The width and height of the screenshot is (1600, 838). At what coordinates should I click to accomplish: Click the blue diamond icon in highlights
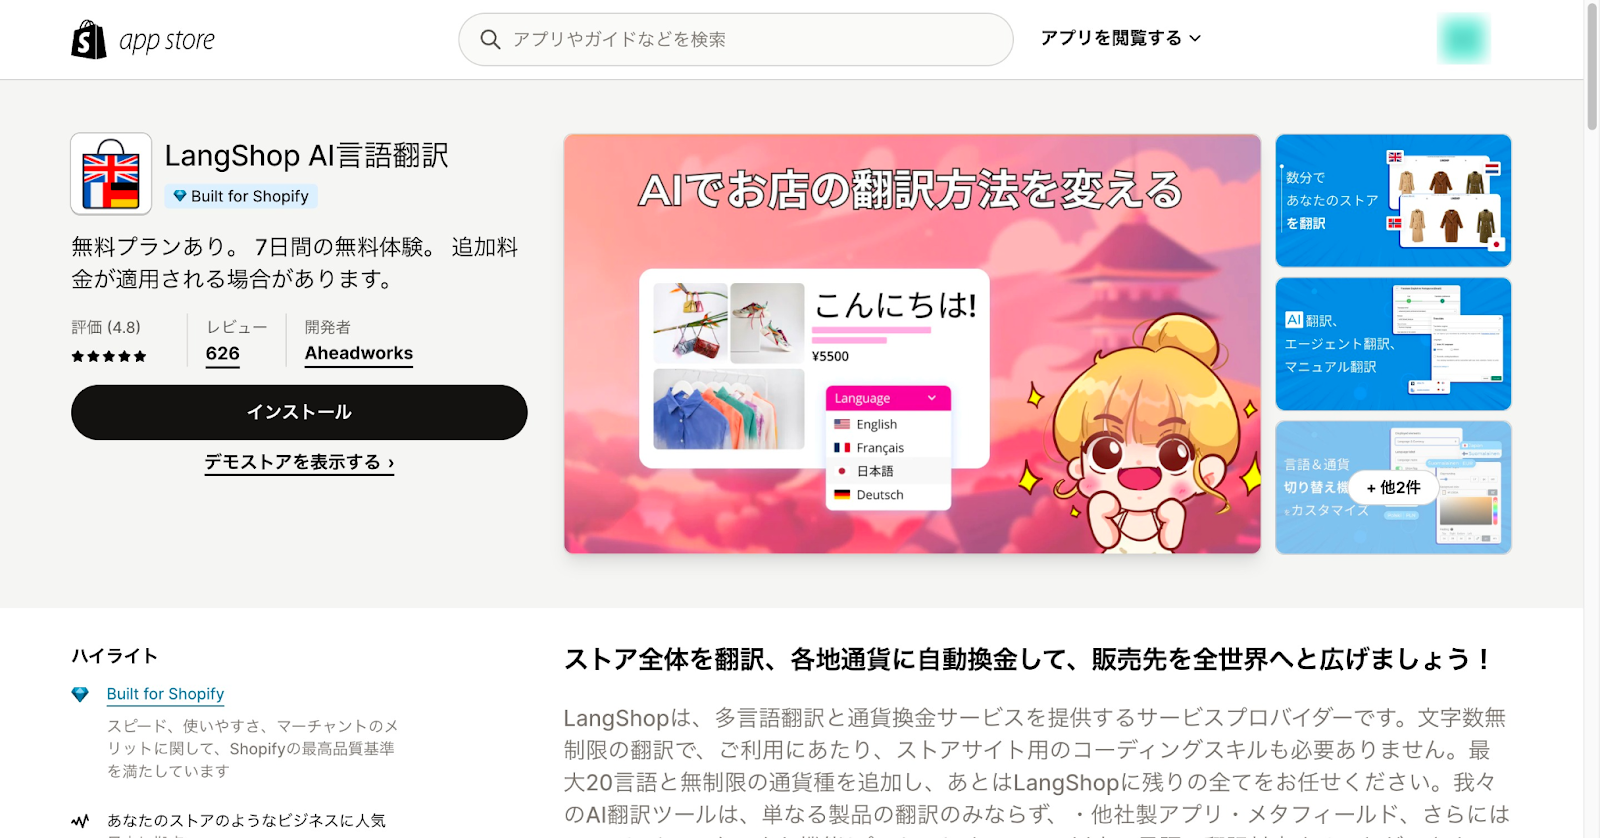point(80,694)
